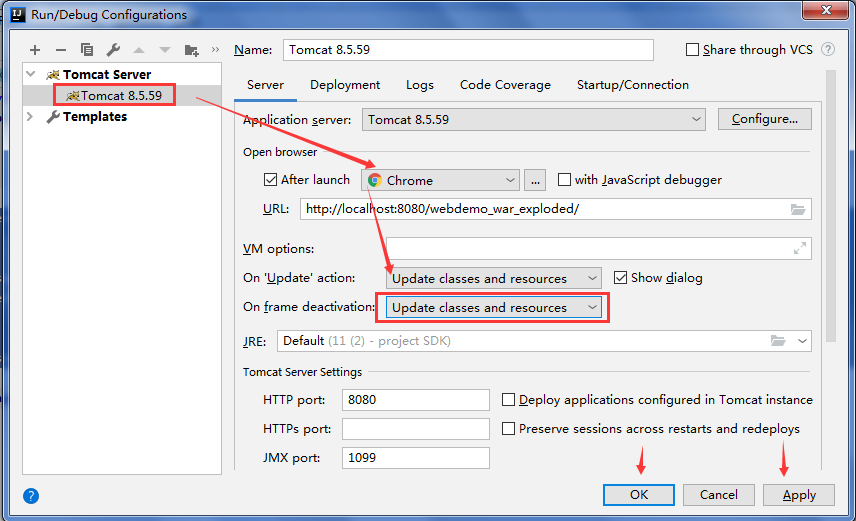Open the Chrome browser dropdown
This screenshot has height=521, width=856.
coord(441,180)
